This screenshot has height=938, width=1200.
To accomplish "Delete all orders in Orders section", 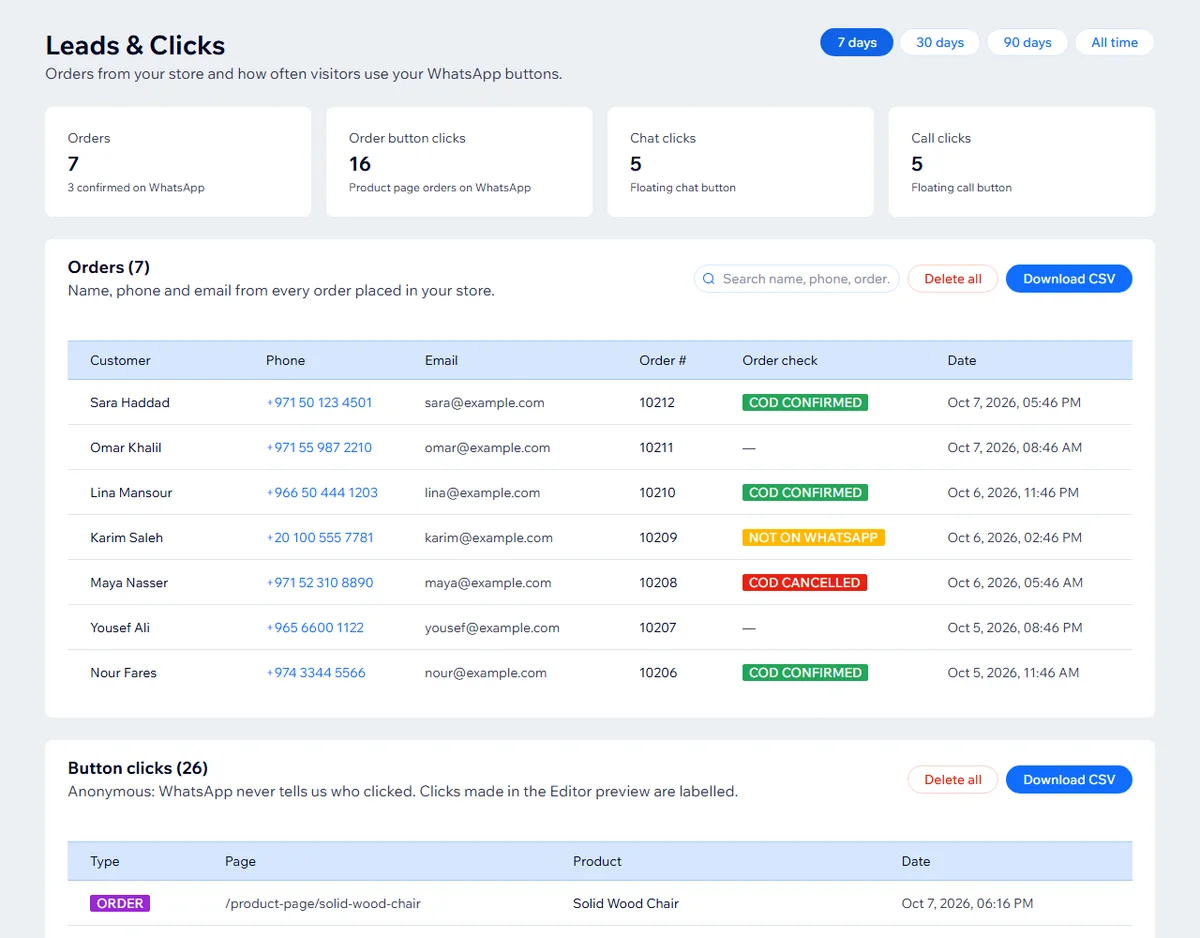I will click(x=952, y=279).
